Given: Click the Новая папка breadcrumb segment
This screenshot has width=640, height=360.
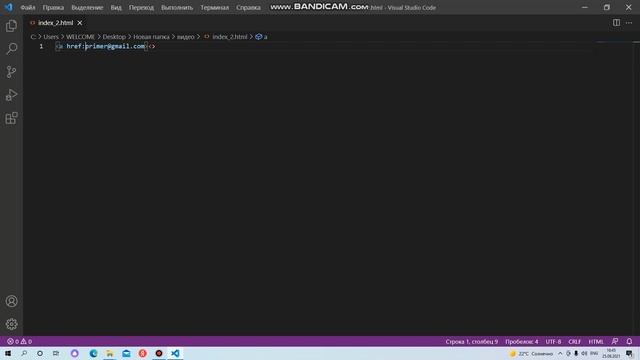Looking at the screenshot, I should tap(151, 37).
